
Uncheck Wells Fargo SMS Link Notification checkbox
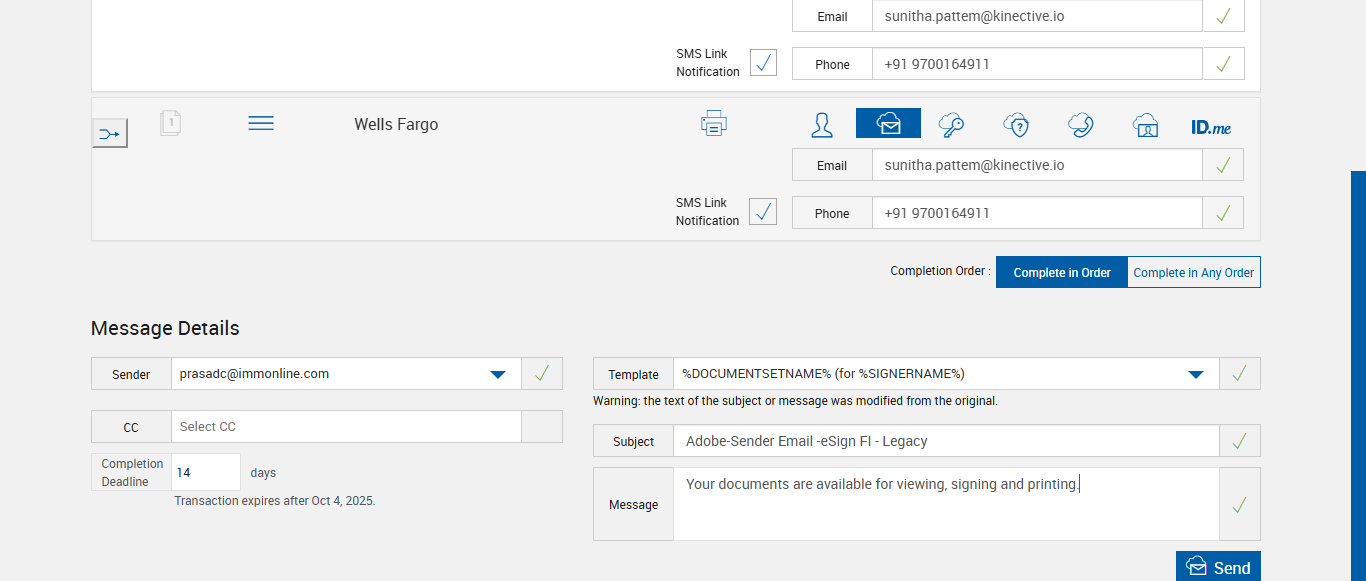tap(763, 212)
